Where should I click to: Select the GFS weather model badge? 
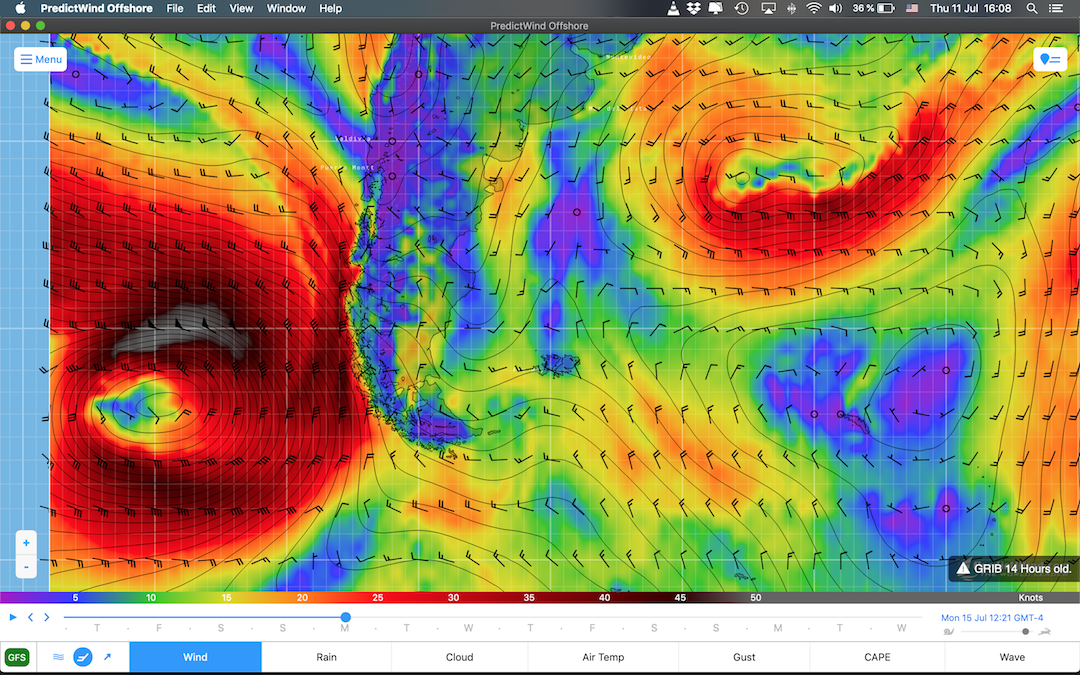[17, 657]
